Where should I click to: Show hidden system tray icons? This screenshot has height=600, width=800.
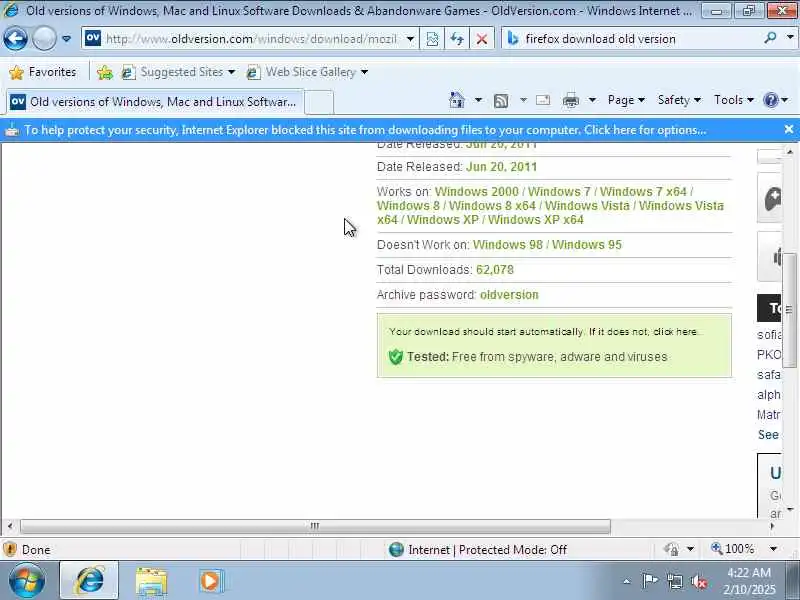627,581
